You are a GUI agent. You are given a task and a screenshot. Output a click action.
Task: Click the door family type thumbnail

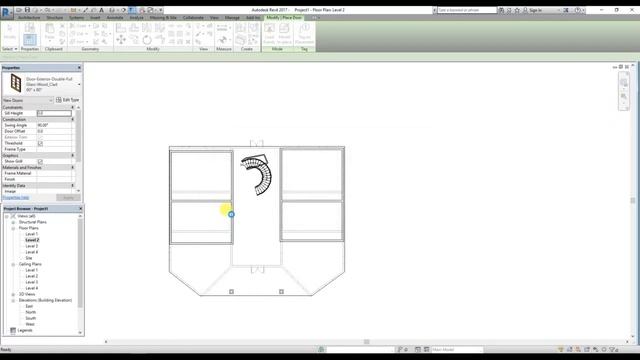coord(16,83)
